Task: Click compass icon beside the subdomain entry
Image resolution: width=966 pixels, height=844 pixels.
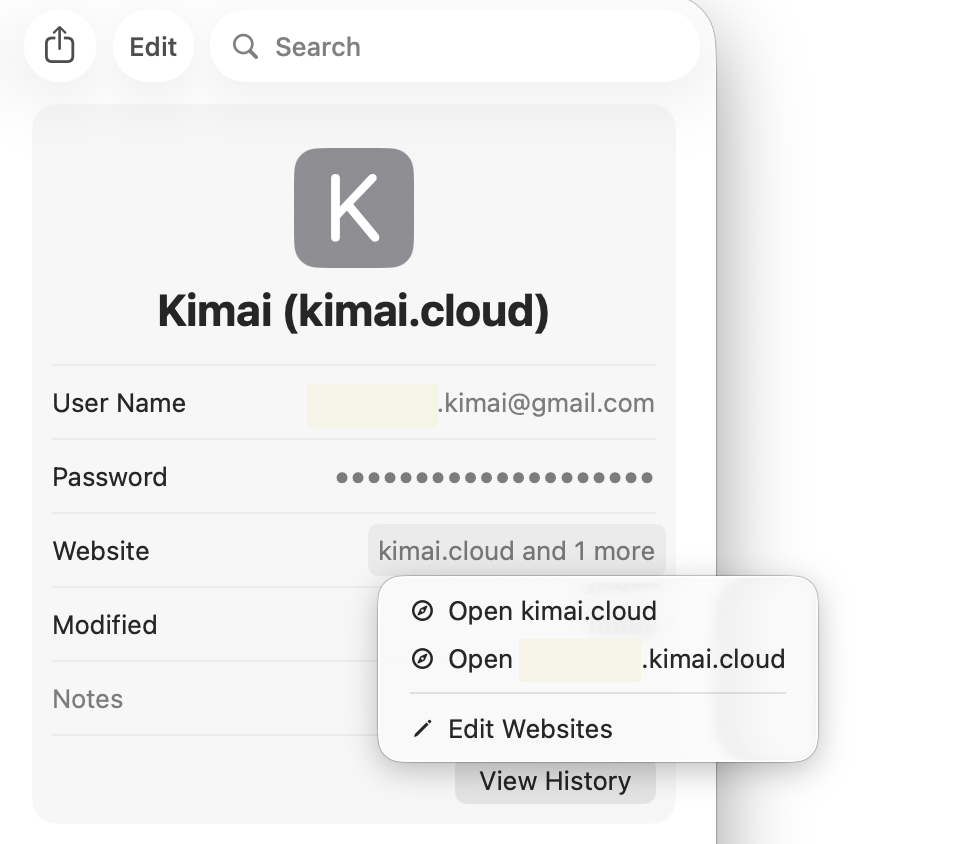Action: tap(422, 659)
